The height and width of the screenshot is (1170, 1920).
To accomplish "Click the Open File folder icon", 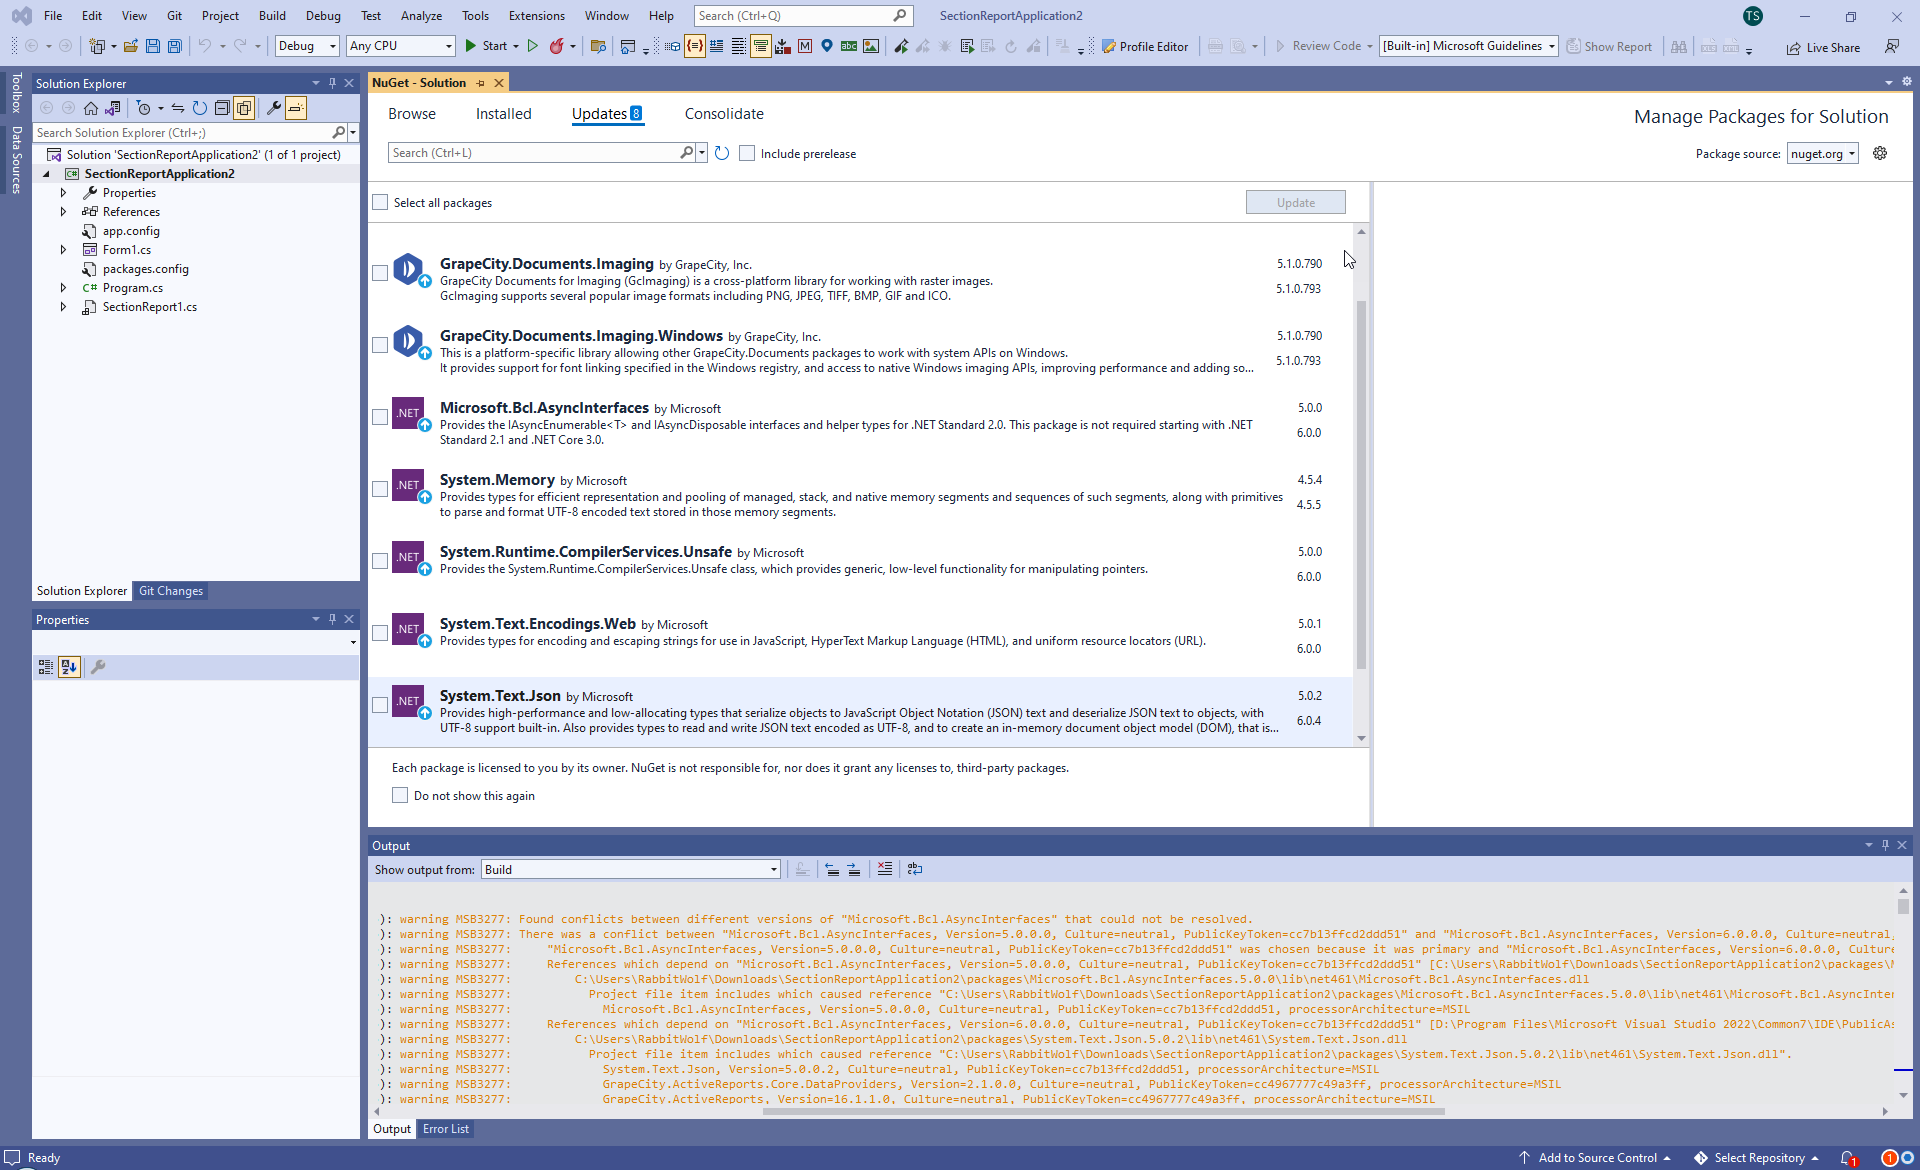I will (131, 46).
